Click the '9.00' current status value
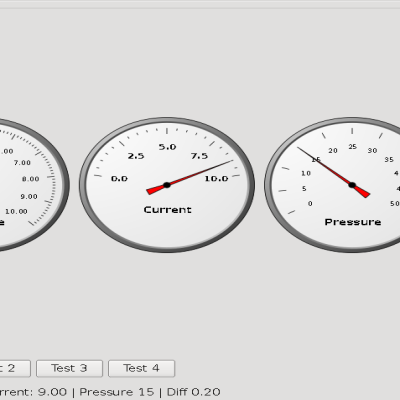 52,392
